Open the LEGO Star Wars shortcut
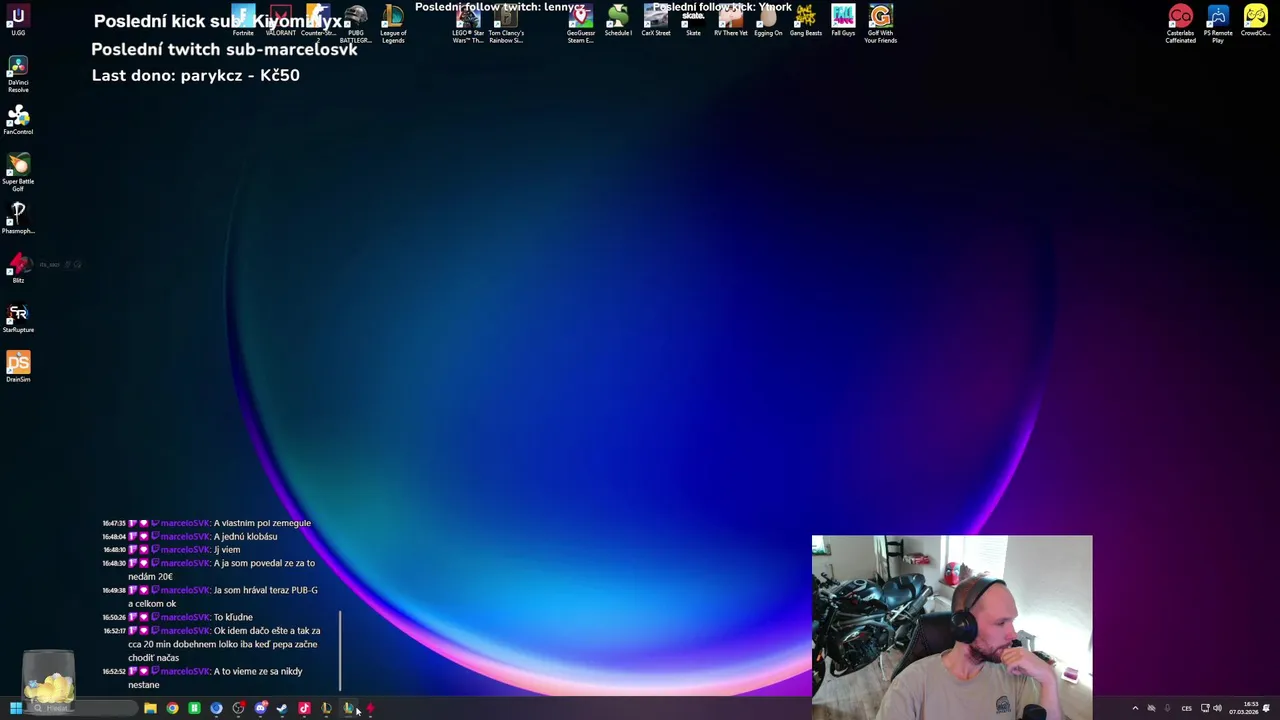This screenshot has height=720, width=1280. click(x=468, y=23)
